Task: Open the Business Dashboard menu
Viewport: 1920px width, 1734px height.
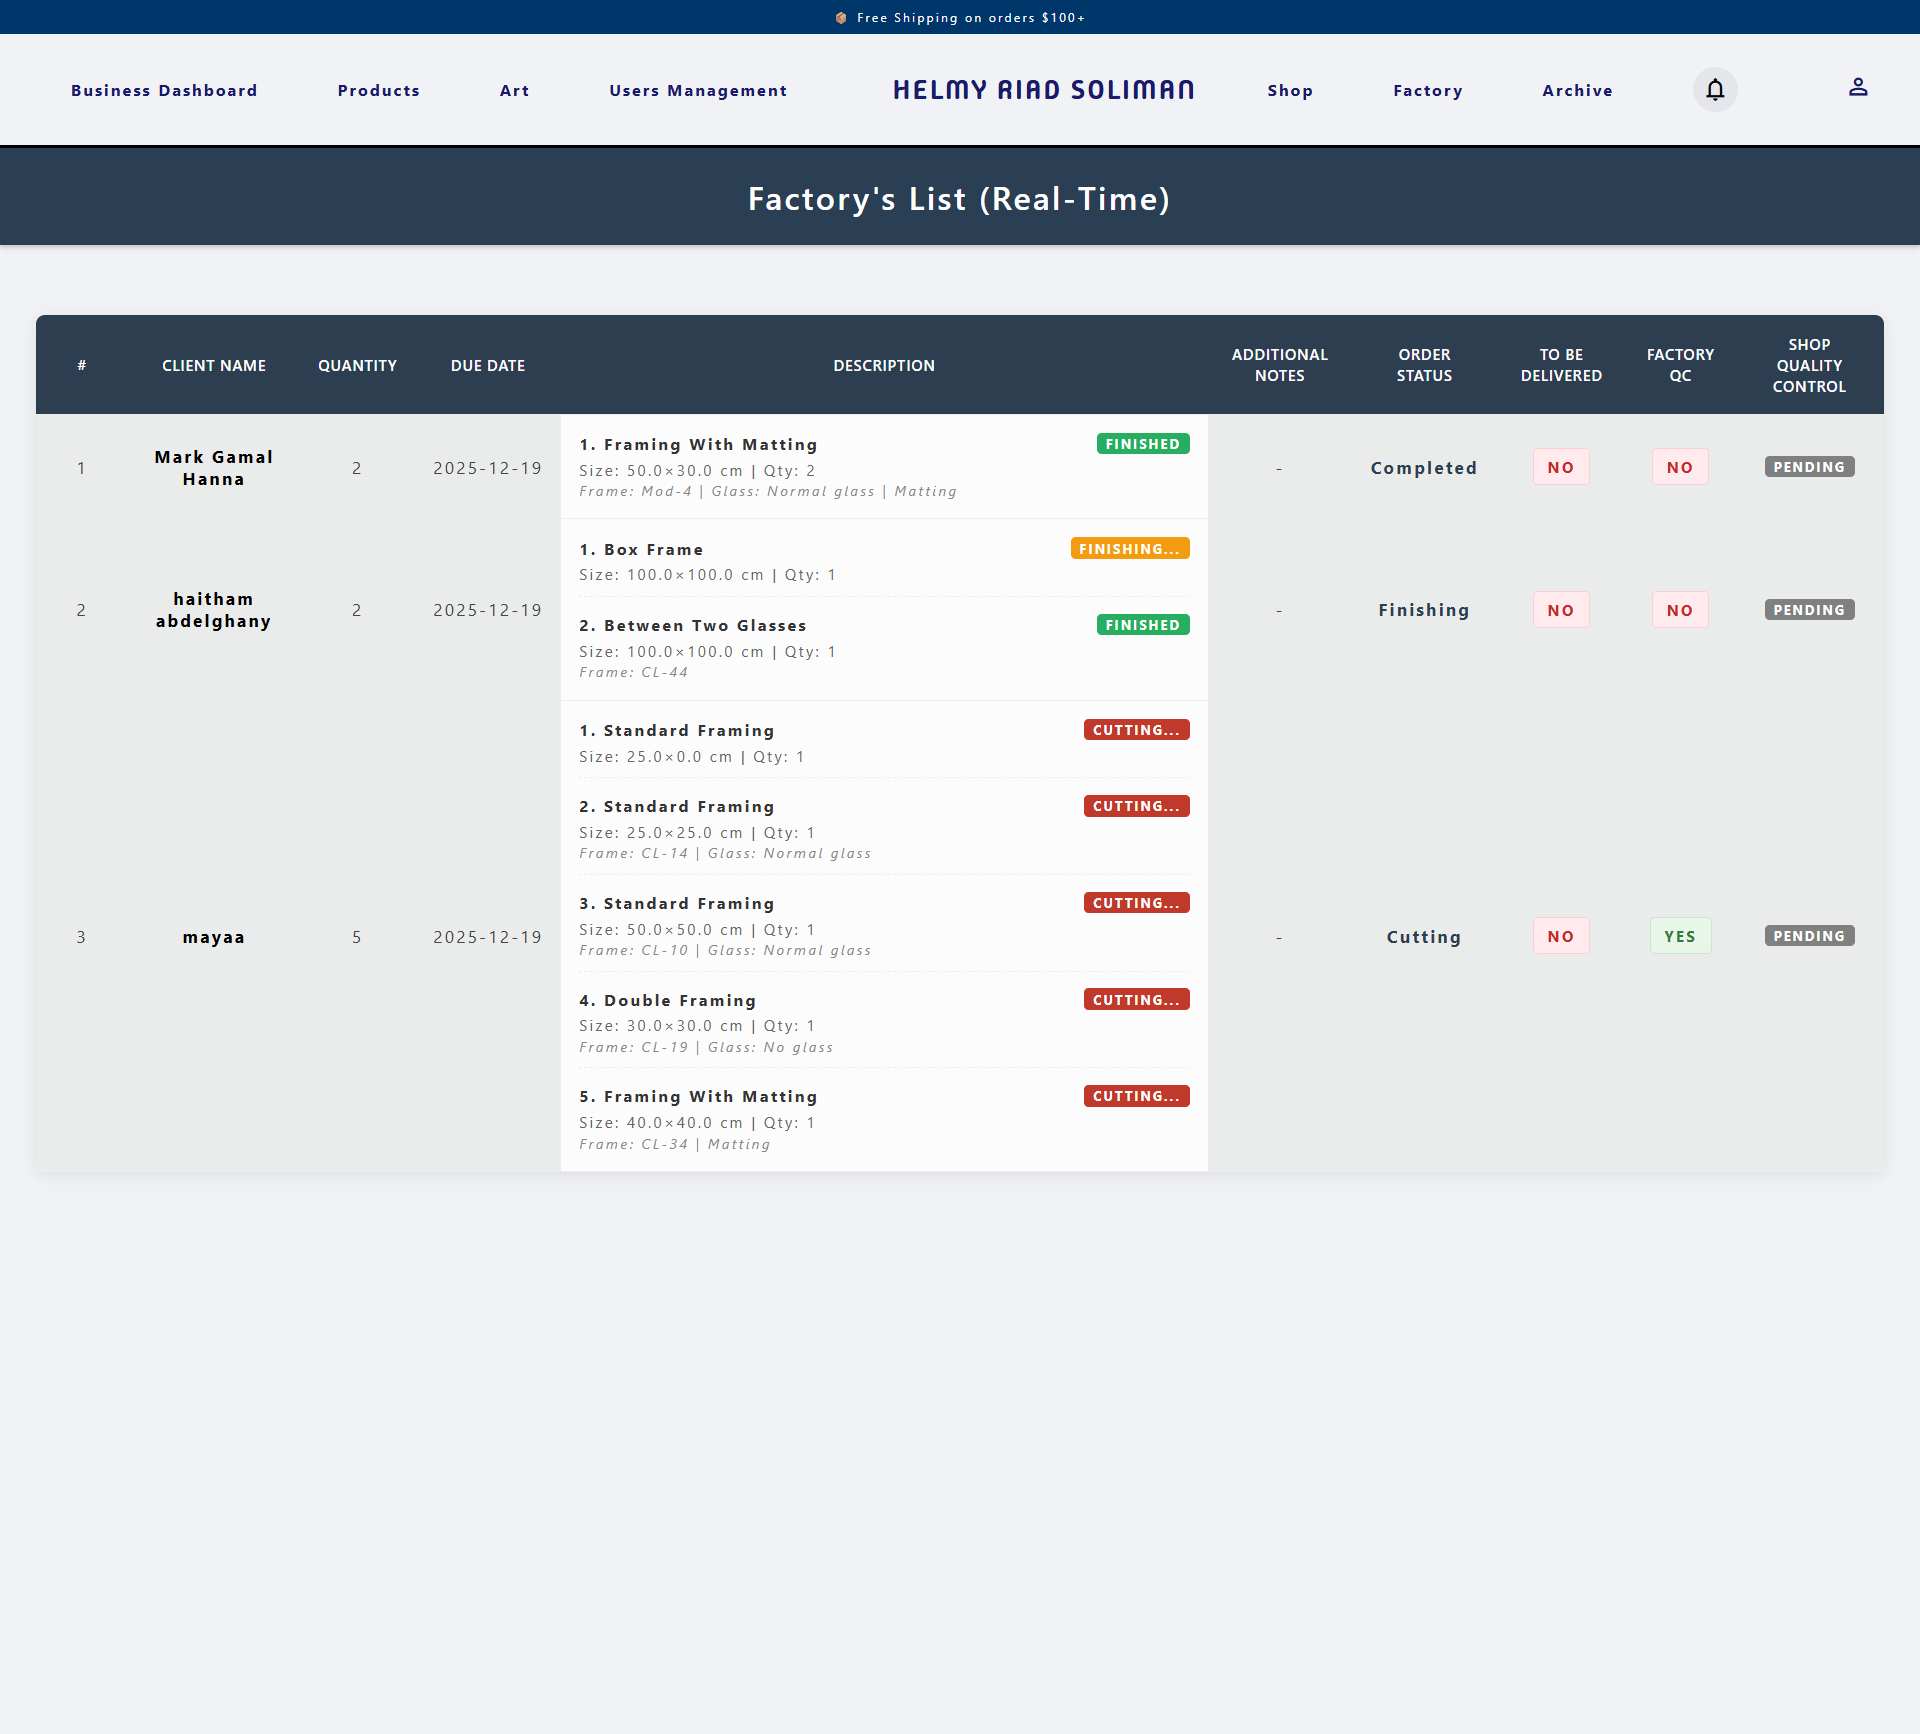Action: tap(164, 90)
